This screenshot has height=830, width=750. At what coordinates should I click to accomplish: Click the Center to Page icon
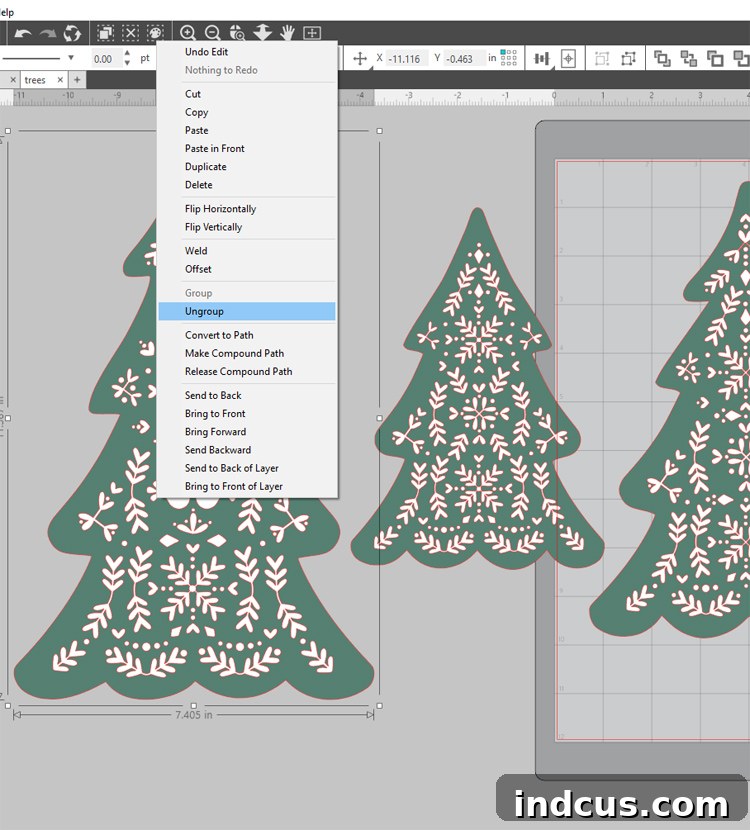(x=568, y=58)
